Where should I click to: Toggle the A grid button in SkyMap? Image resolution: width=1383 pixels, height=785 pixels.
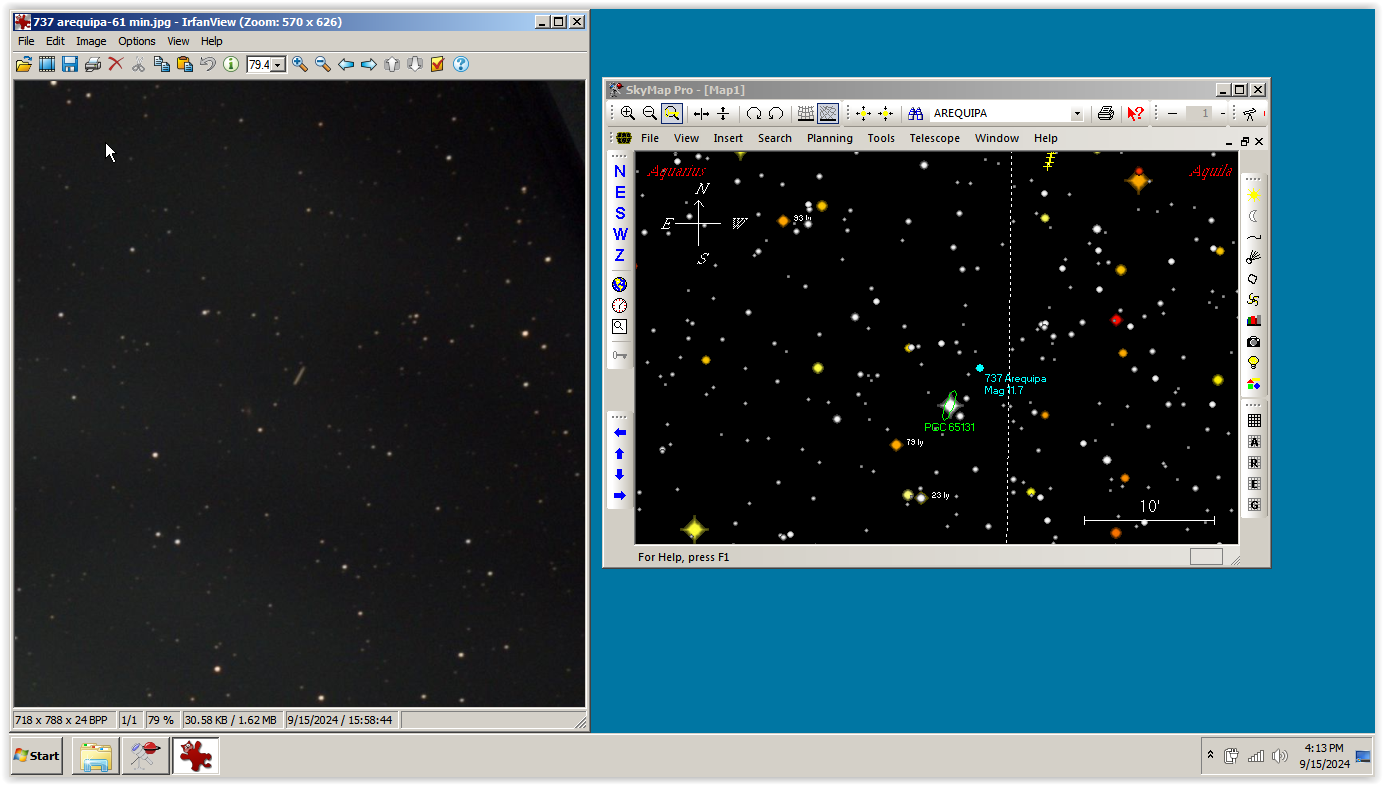click(1254, 442)
